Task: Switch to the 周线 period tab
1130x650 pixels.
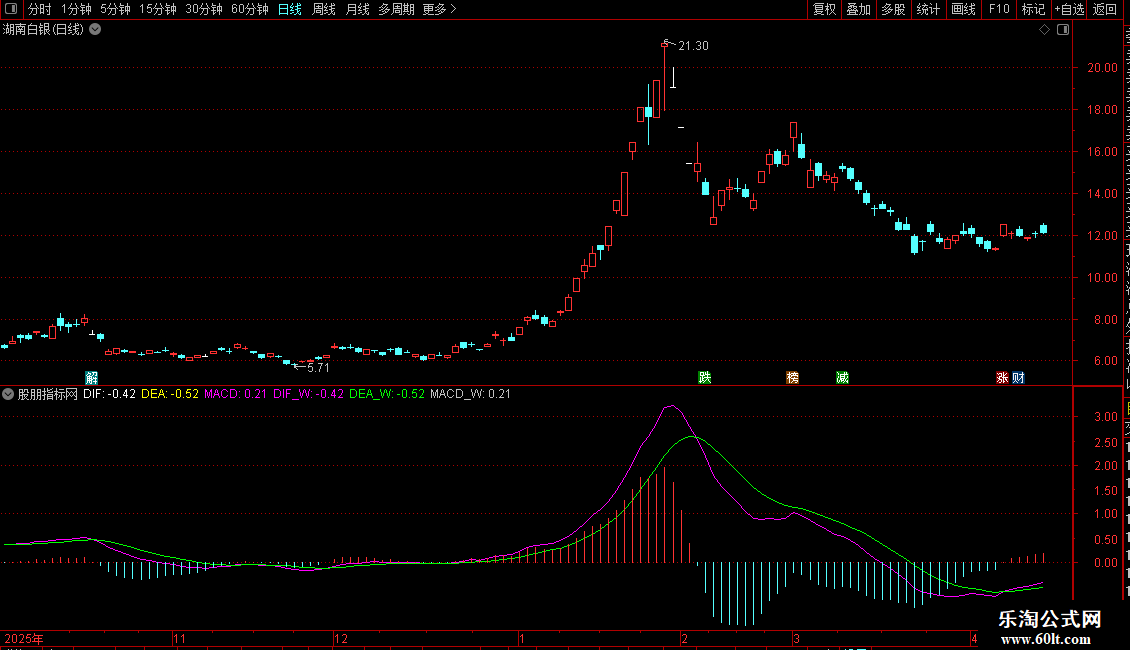Action: point(324,9)
